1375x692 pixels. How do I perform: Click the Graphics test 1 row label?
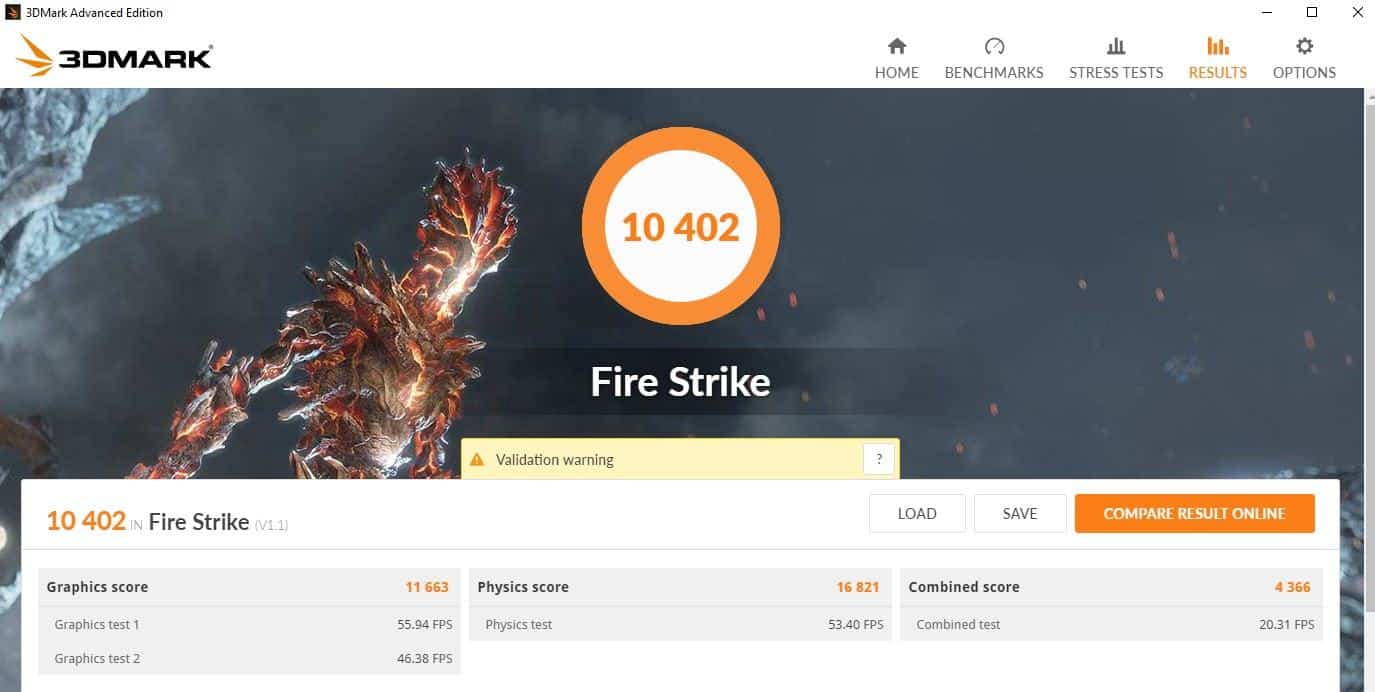point(97,624)
